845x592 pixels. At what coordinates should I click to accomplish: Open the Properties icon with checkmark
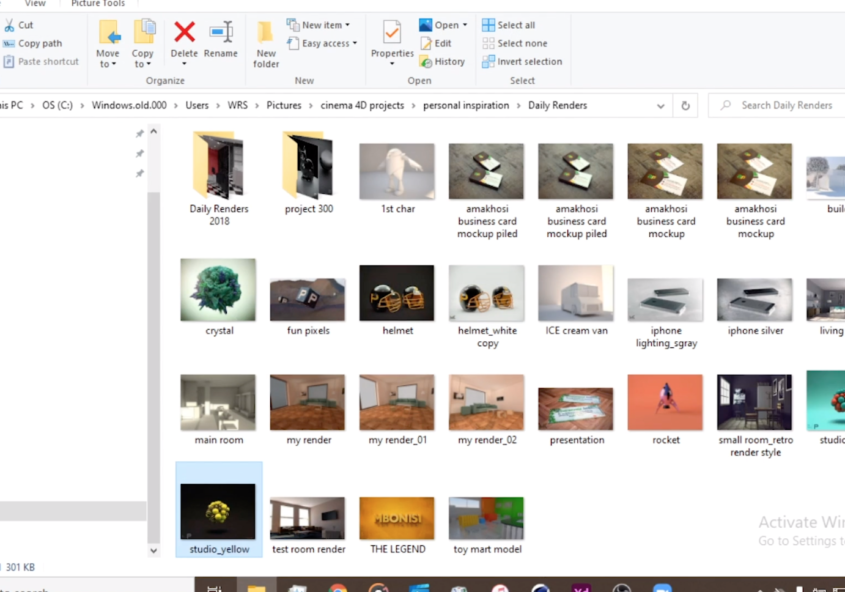[x=392, y=32]
